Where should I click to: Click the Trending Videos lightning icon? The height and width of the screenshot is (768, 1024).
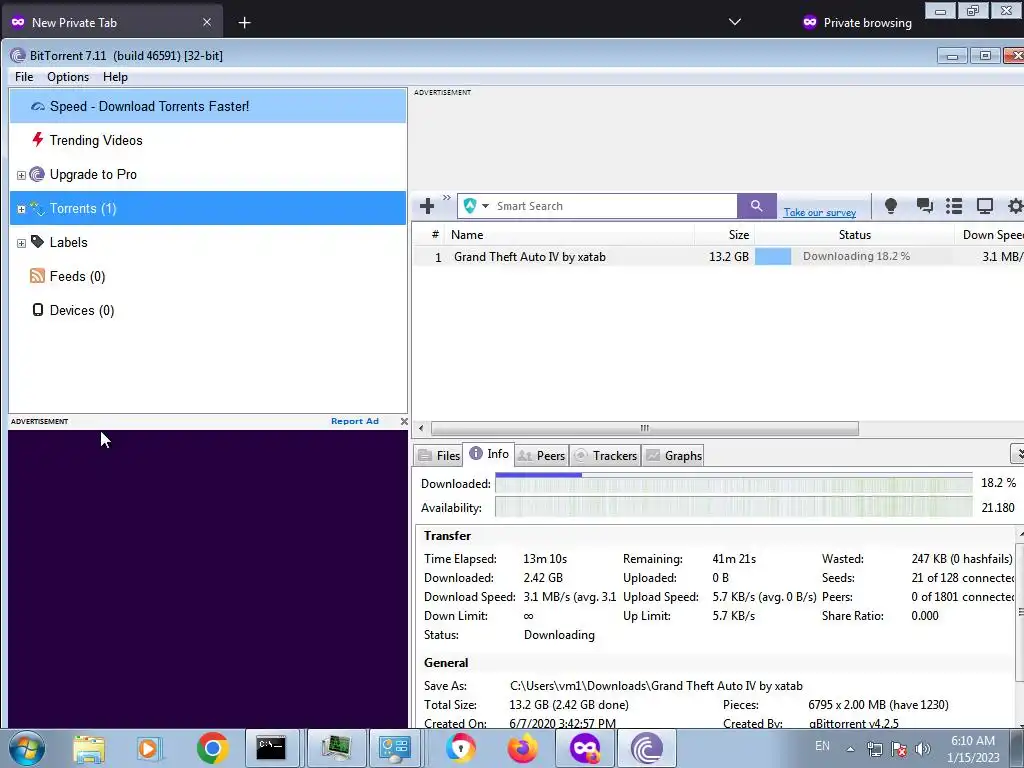pyautogui.click(x=38, y=139)
